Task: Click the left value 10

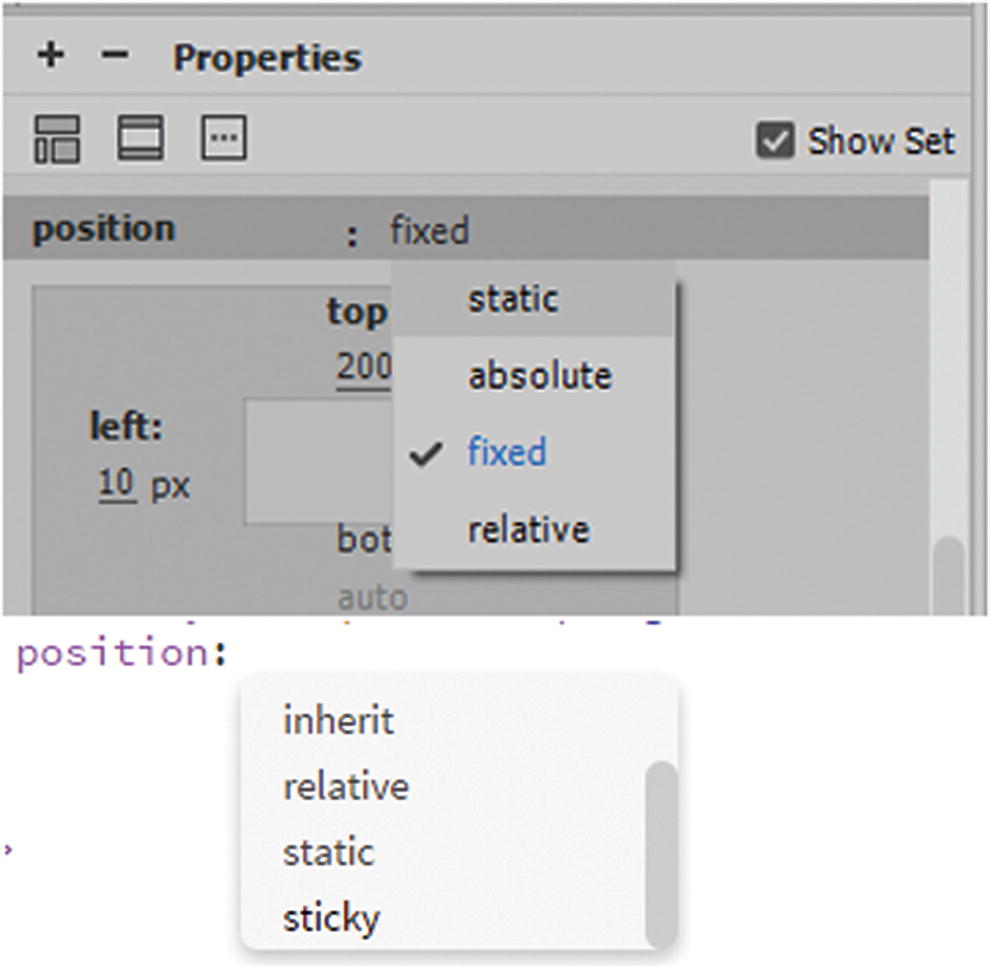Action: click(116, 485)
